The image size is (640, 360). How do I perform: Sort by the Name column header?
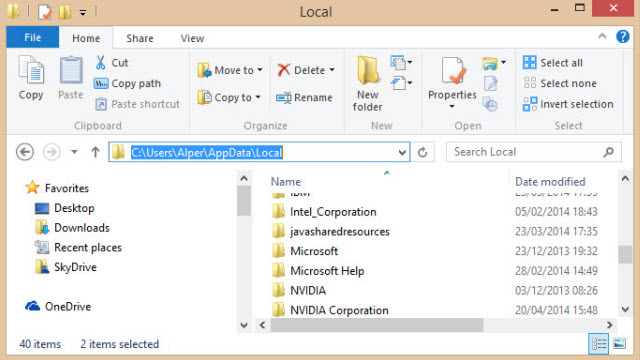tap(286, 182)
